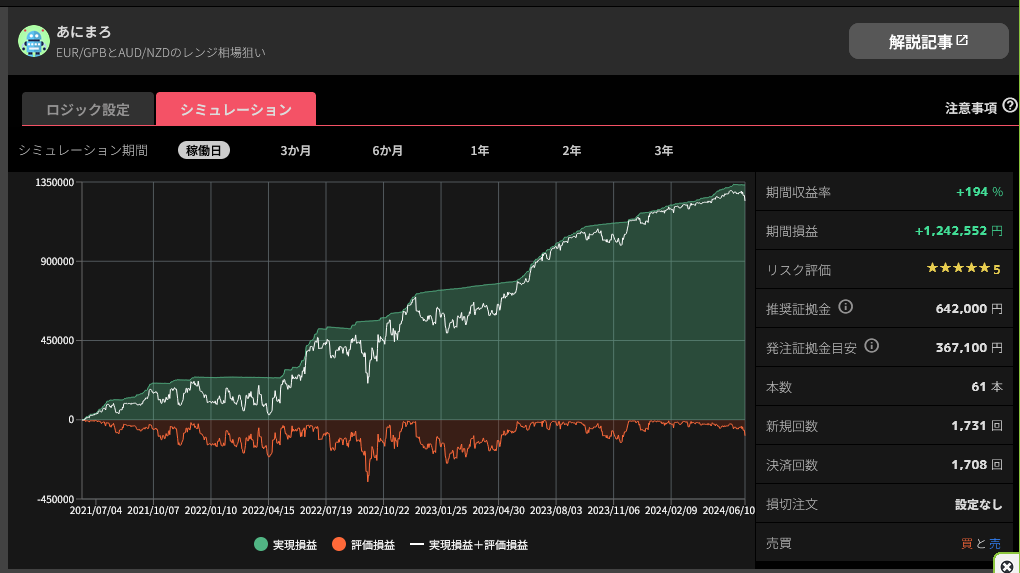Image resolution: width=1020 pixels, height=573 pixels.
Task: Set simulation period to 1年
Action: (480, 151)
